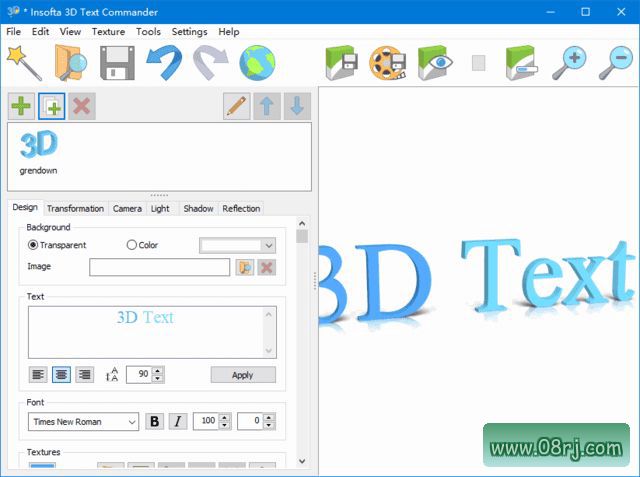Image resolution: width=640 pixels, height=477 pixels.
Task: Click properties panel scrollbar down arrow
Action: (x=302, y=461)
